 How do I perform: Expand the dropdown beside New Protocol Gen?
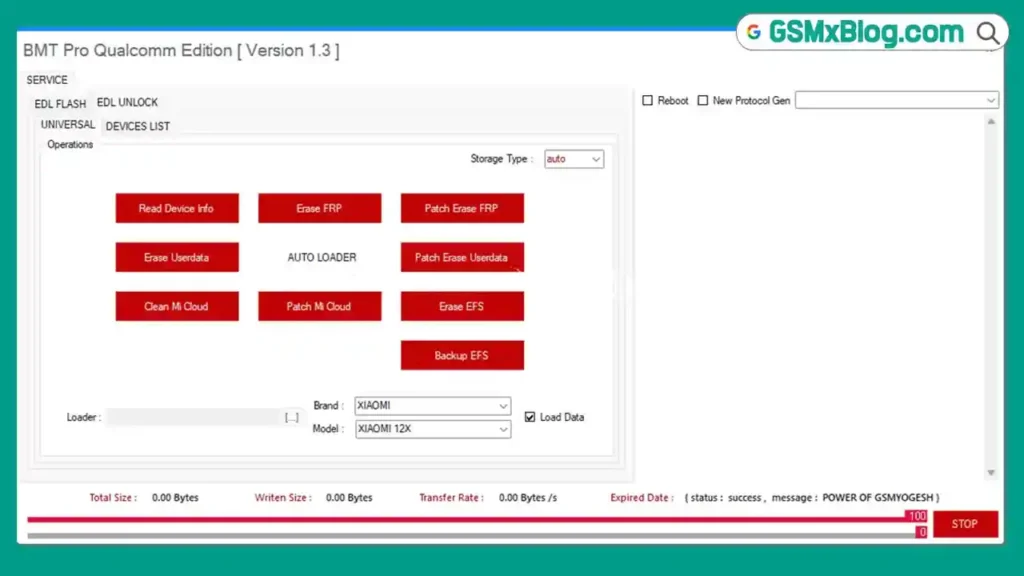(x=897, y=101)
